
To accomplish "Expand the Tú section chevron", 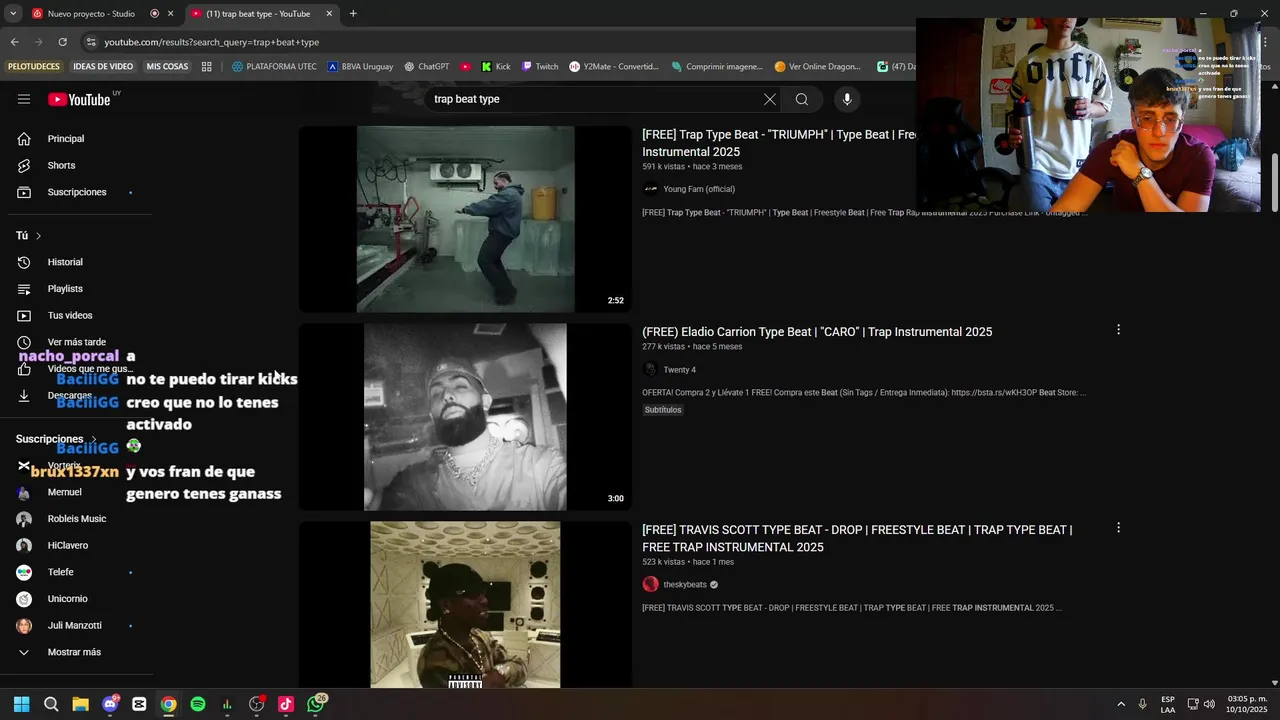I will pos(38,236).
